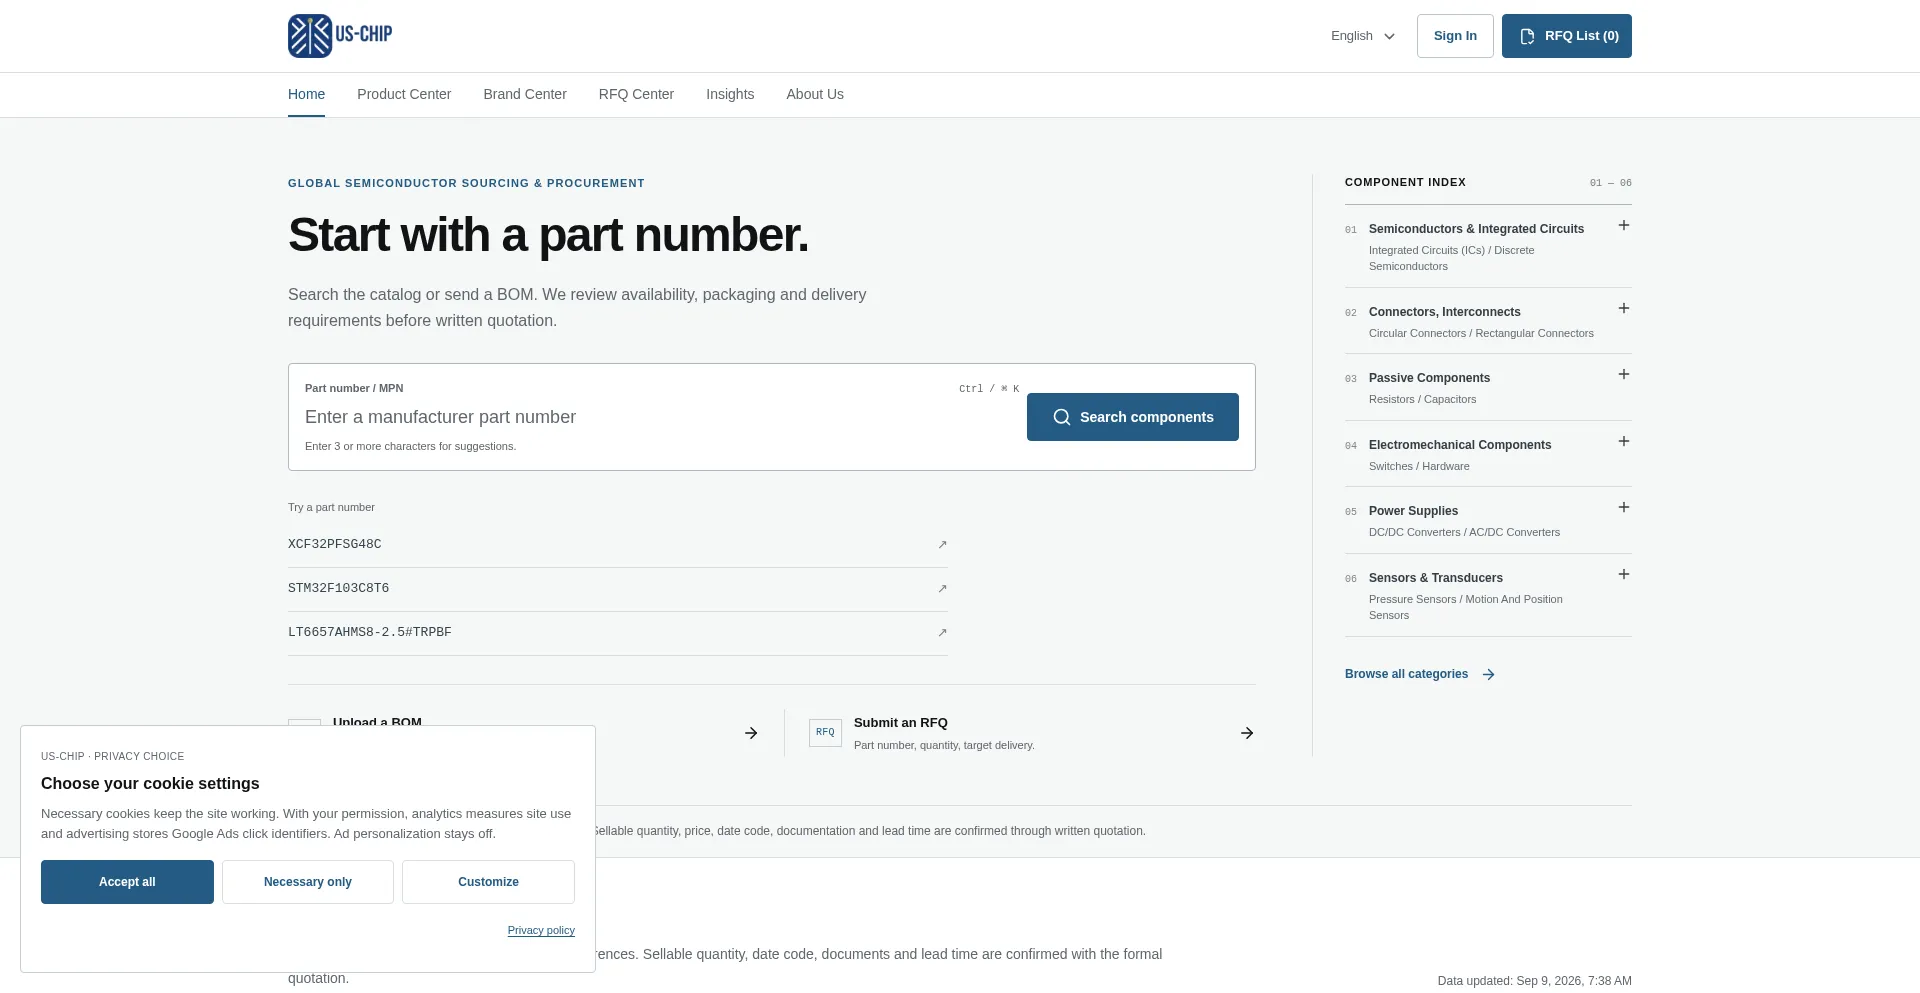Click 'Circular Connectors / Rectangular Connectors' text
This screenshot has height=993, width=1920.
pos(1481,334)
